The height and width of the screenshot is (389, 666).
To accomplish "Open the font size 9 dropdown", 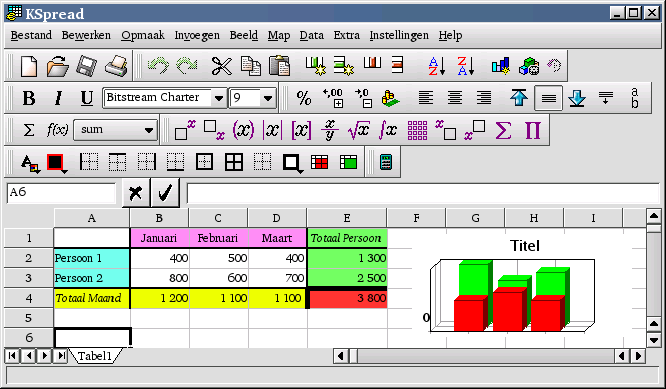I will (268, 98).
